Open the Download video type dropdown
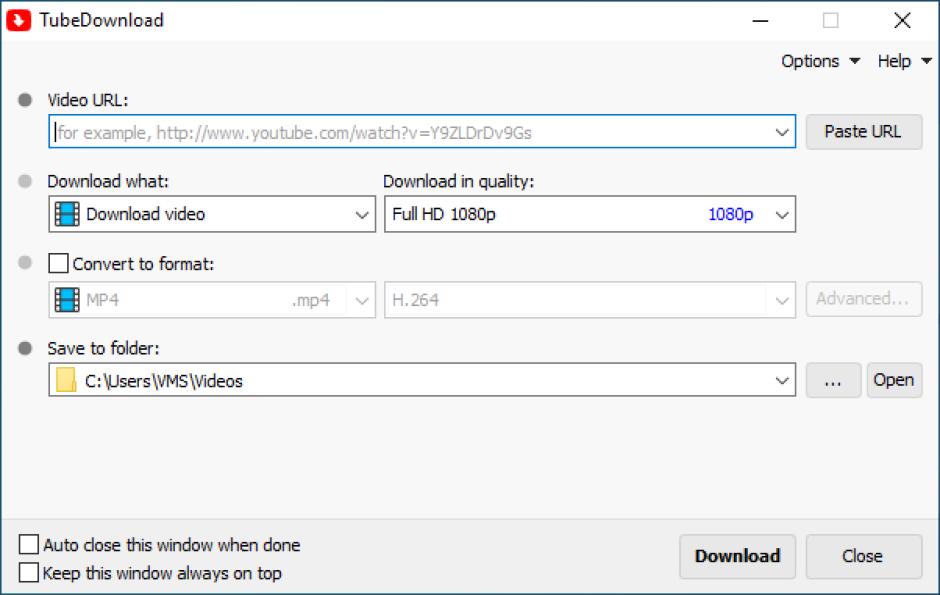The image size is (940, 595). click(212, 214)
